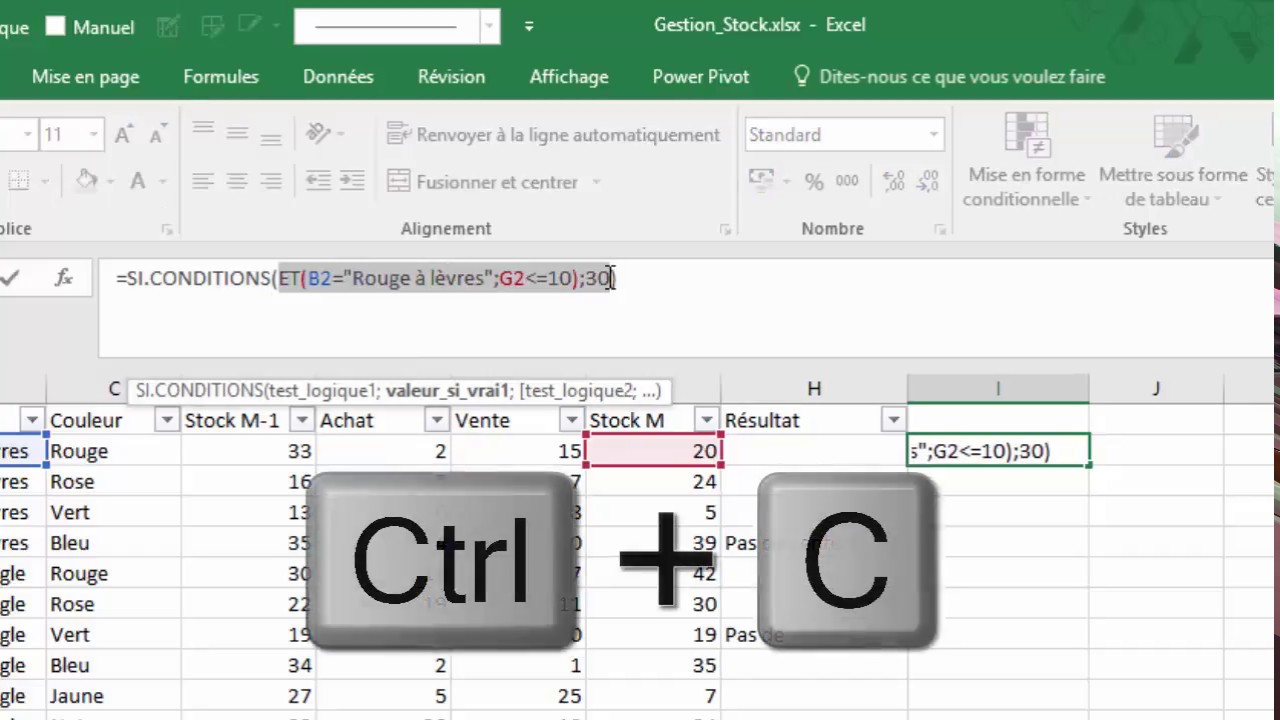This screenshot has height=720, width=1280.
Task: Expand the Fusionner et centrer dropdown arrow
Action: pyautogui.click(x=596, y=182)
